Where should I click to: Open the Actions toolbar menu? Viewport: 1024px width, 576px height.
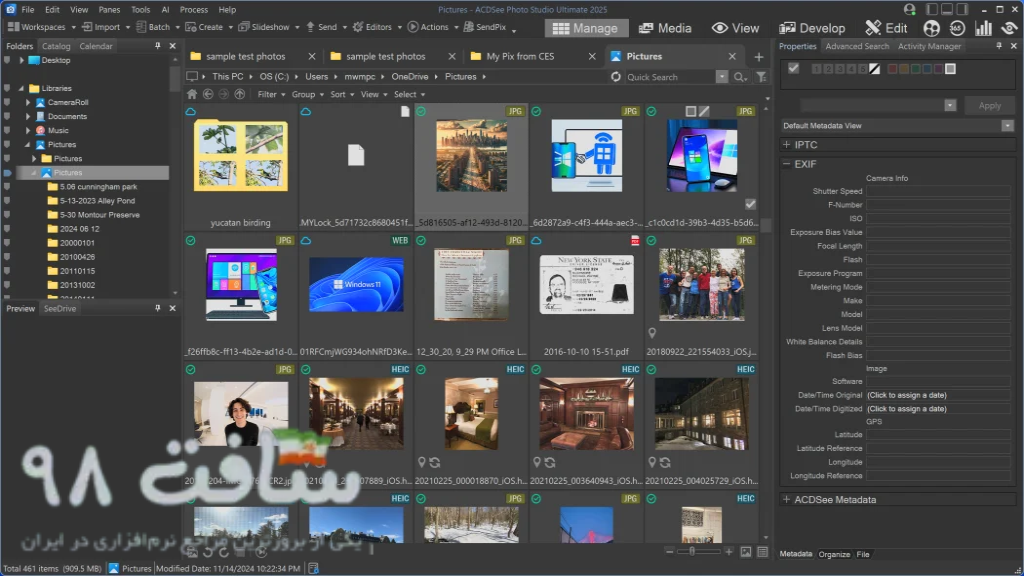[432, 27]
